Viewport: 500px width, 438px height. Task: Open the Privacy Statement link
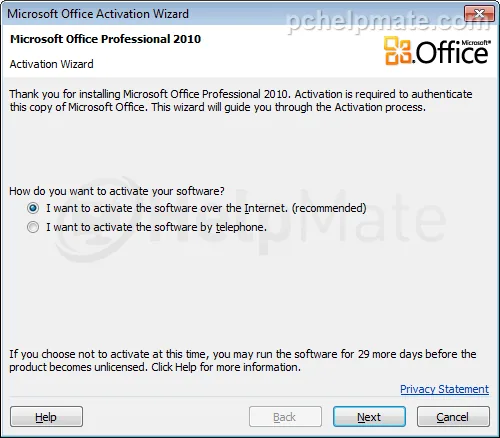click(444, 389)
